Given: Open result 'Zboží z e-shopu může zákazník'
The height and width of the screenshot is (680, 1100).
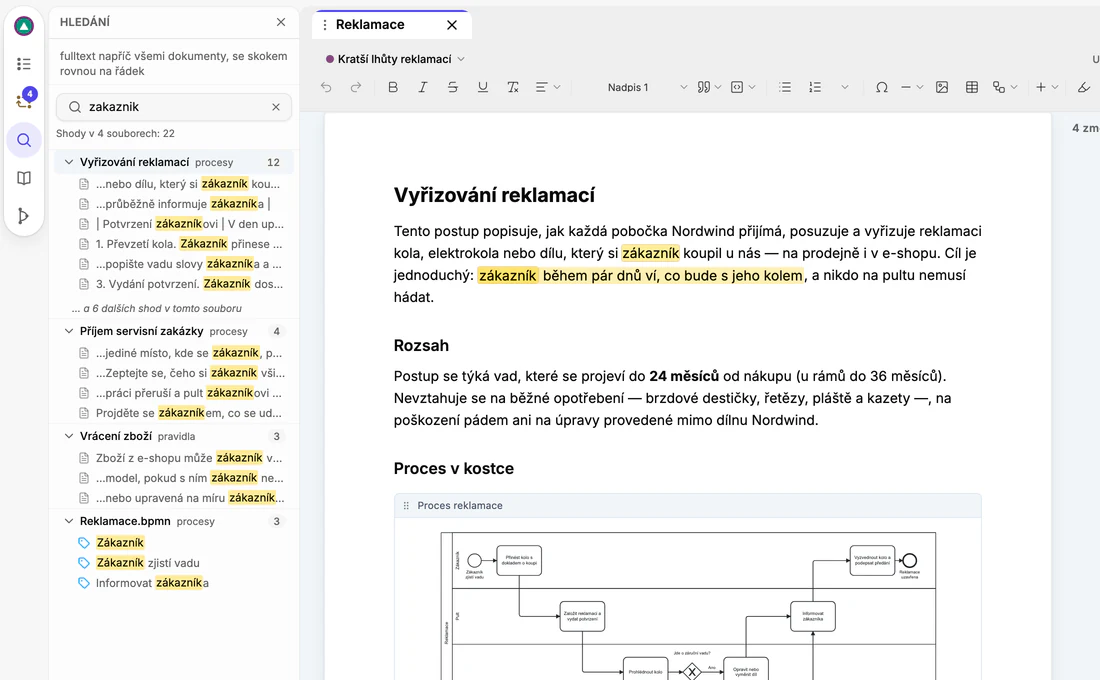Looking at the screenshot, I should click(x=180, y=458).
